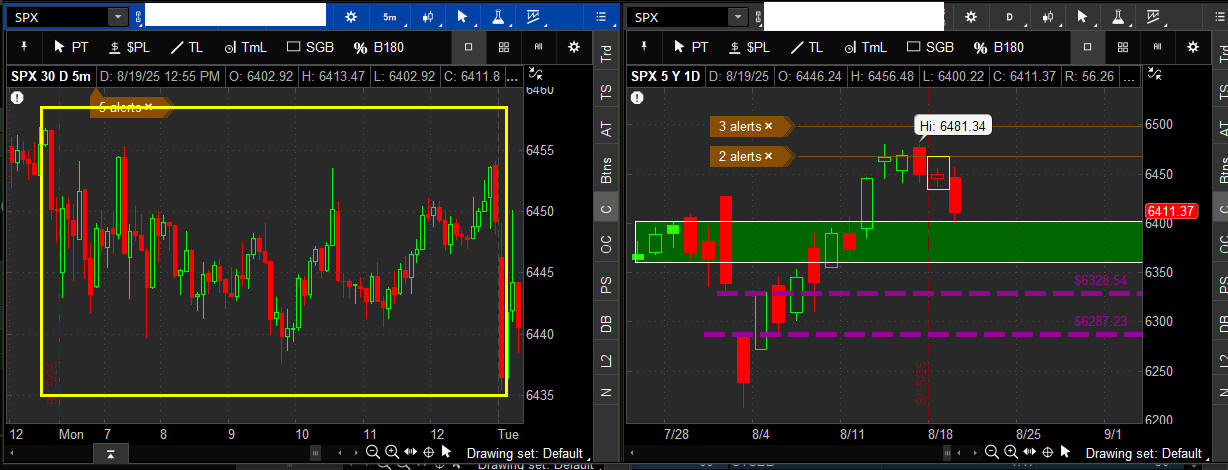Select SGB rectangle tool in right chart
This screenshot has height=470, width=1228.
[930, 47]
